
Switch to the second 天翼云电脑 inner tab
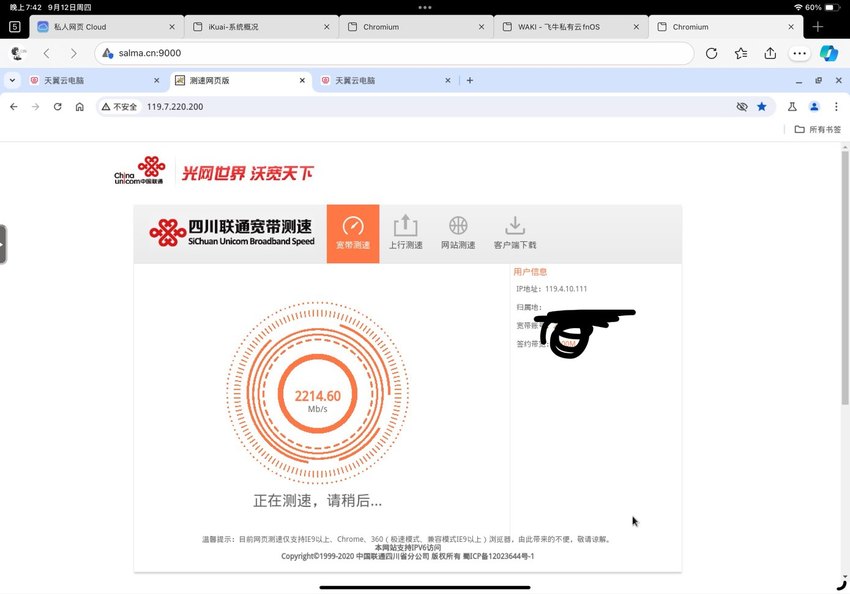[386, 80]
